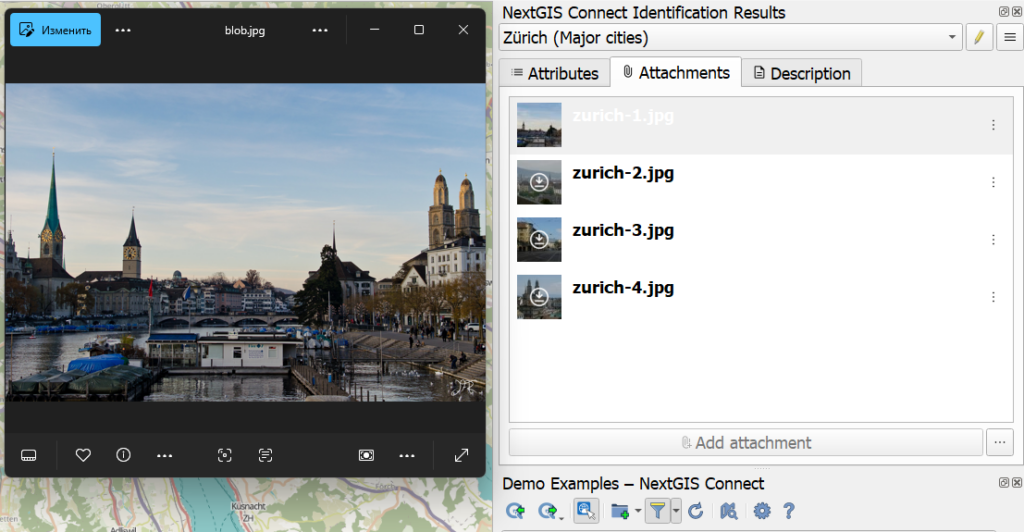Click first globe arrow icon in NextGIS Connect toolbar

click(515, 510)
